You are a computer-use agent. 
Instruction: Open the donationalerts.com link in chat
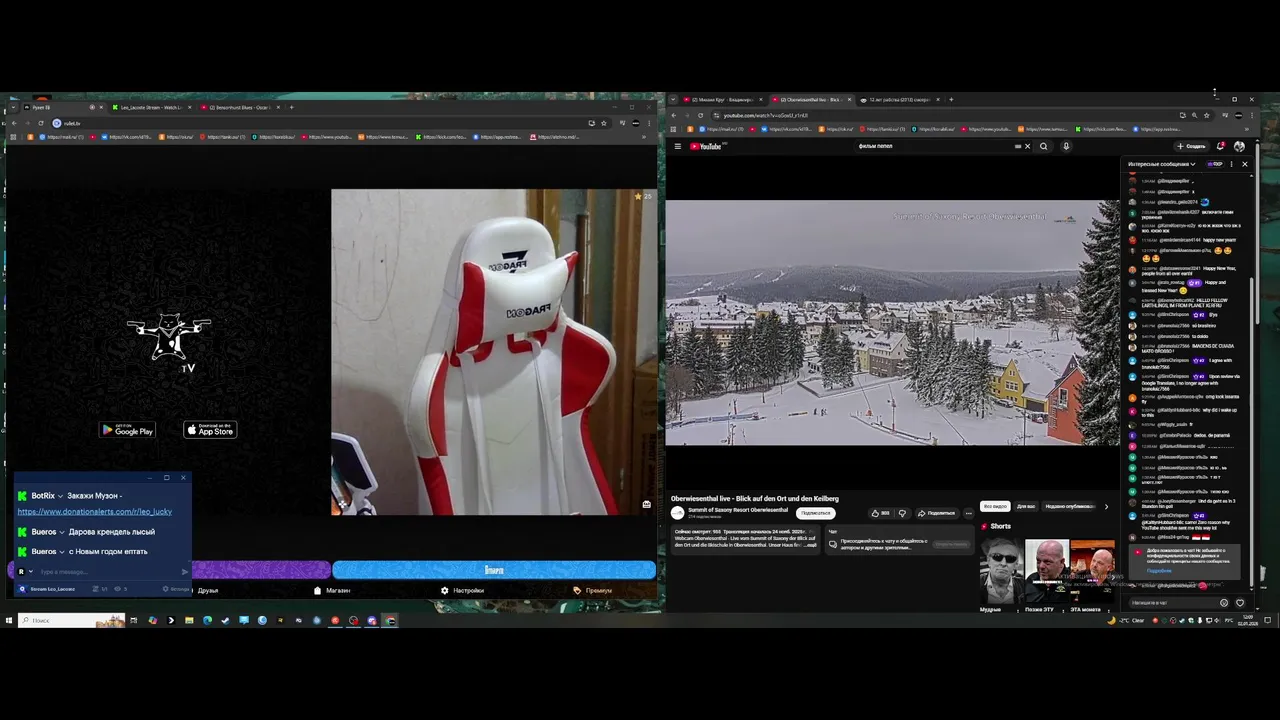coord(94,511)
